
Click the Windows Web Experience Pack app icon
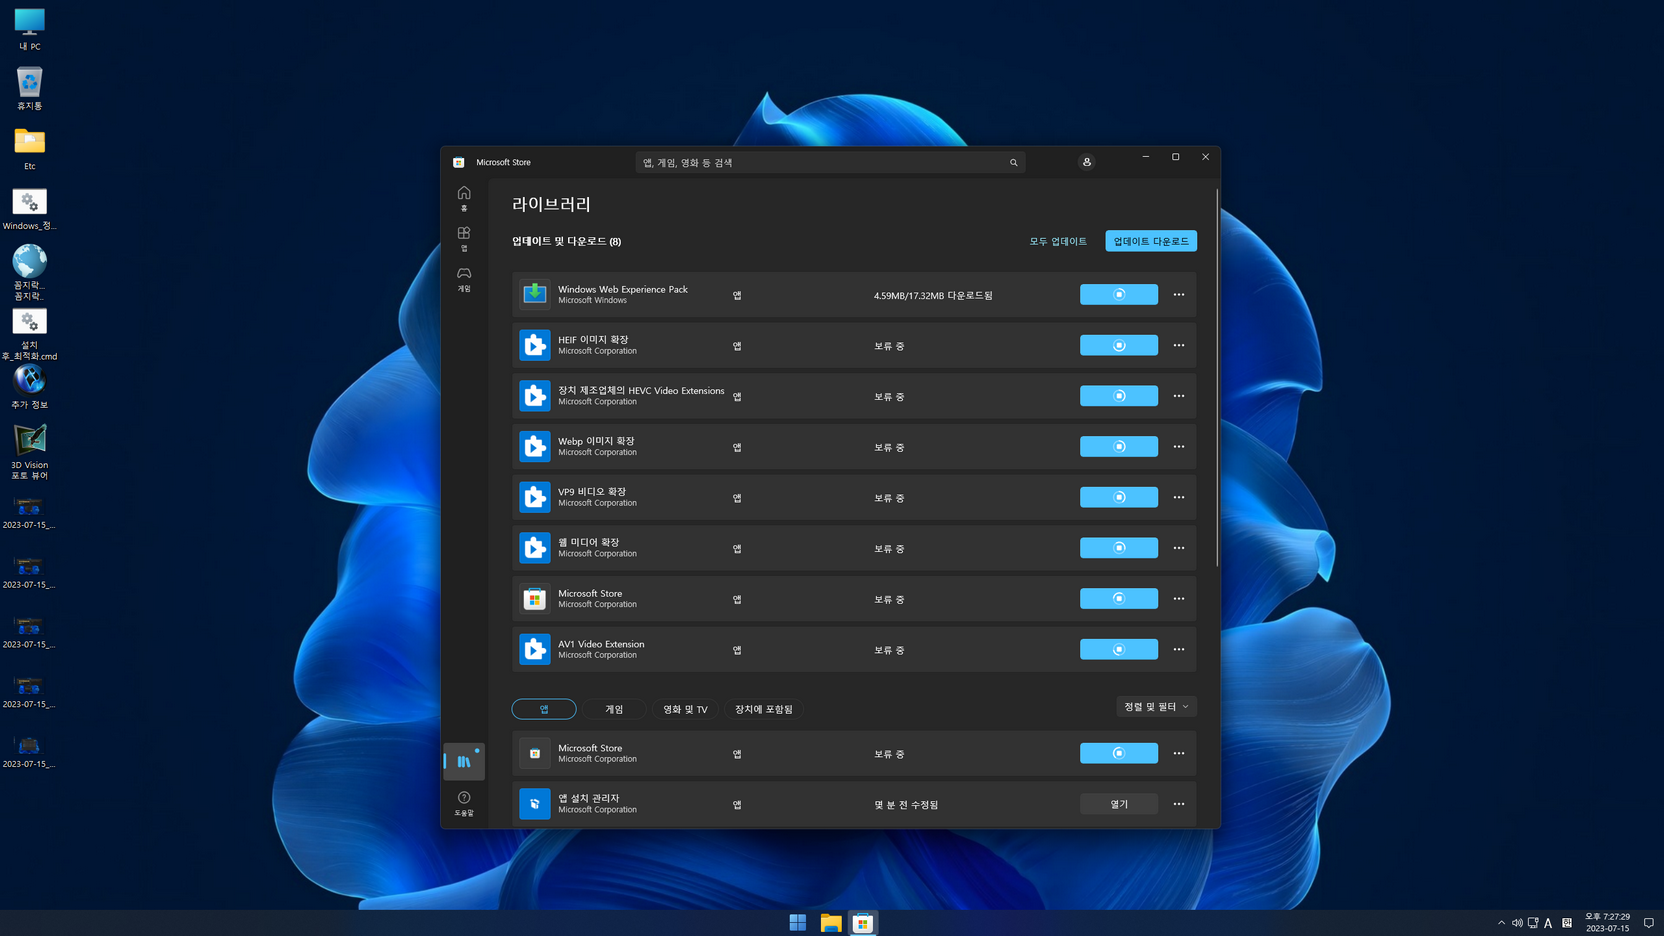coord(535,294)
